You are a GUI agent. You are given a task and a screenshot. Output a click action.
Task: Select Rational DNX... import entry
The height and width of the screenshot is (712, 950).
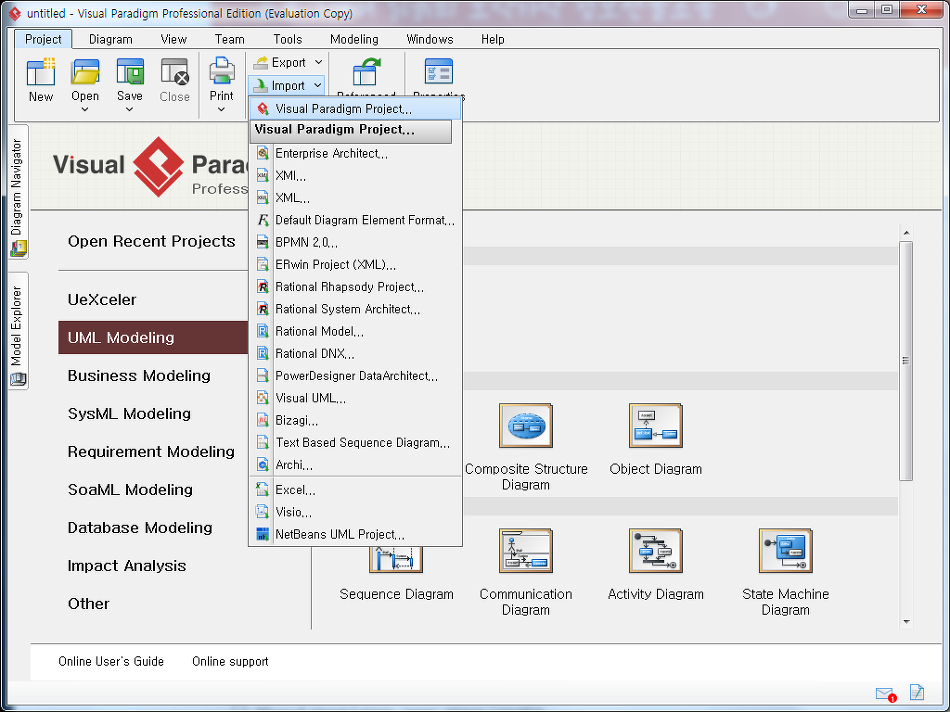(355, 353)
